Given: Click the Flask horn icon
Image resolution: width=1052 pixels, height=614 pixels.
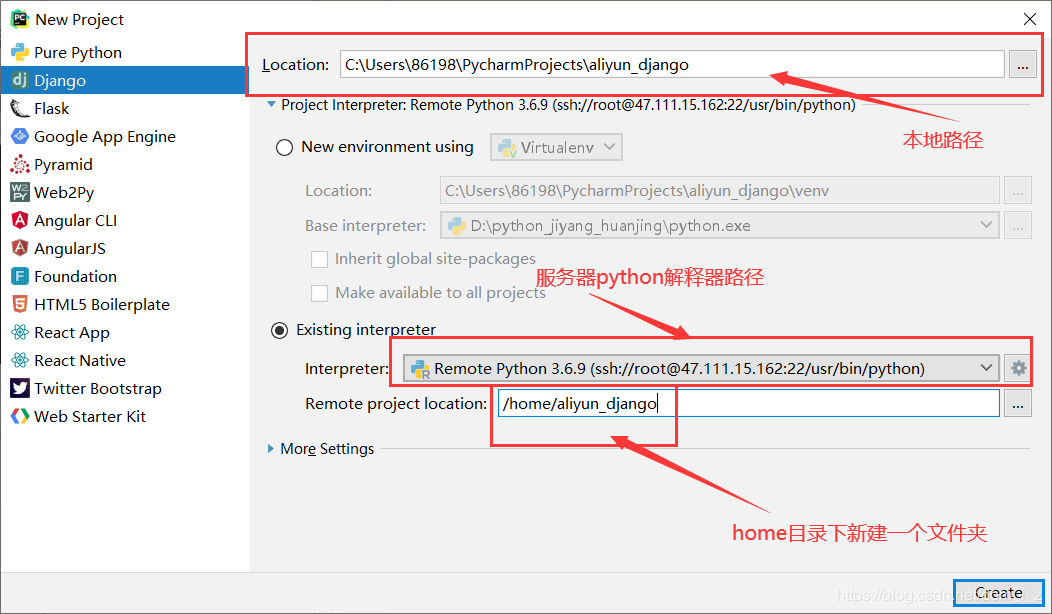Looking at the screenshot, I should (x=19, y=109).
